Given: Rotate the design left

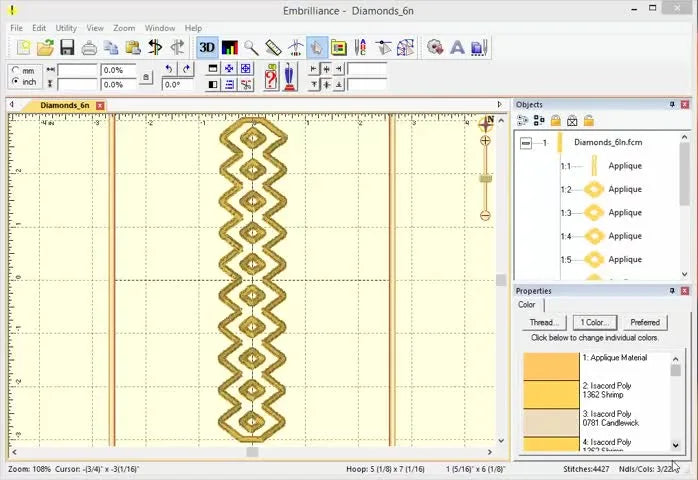Looking at the screenshot, I should 169,69.
